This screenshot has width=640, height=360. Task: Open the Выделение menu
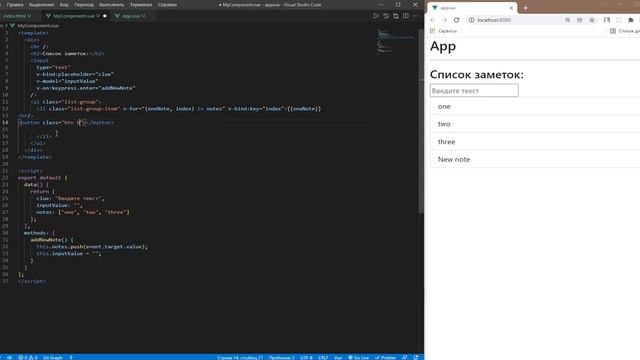pyautogui.click(x=42, y=4)
